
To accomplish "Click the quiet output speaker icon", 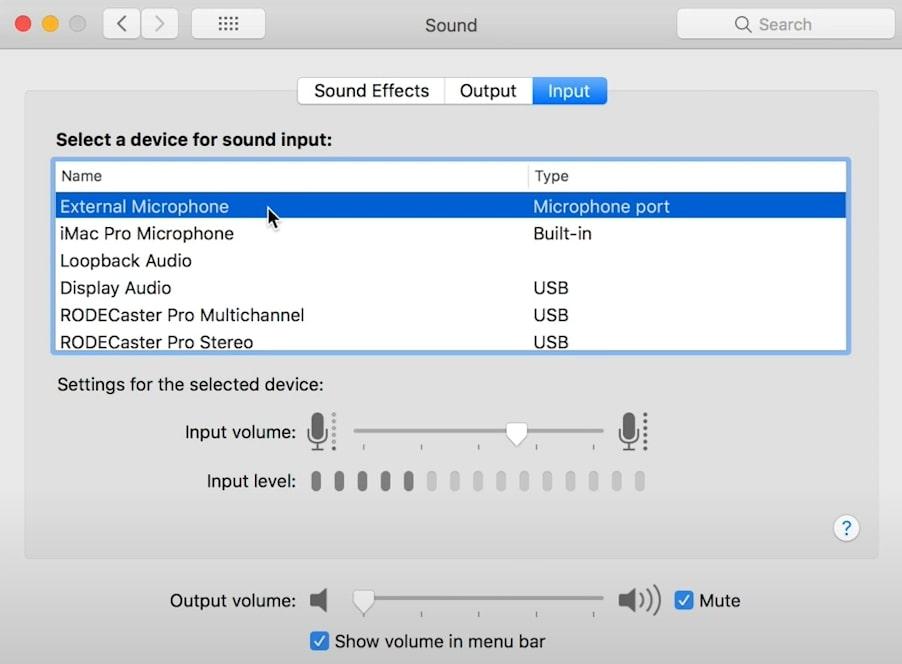I will (319, 600).
